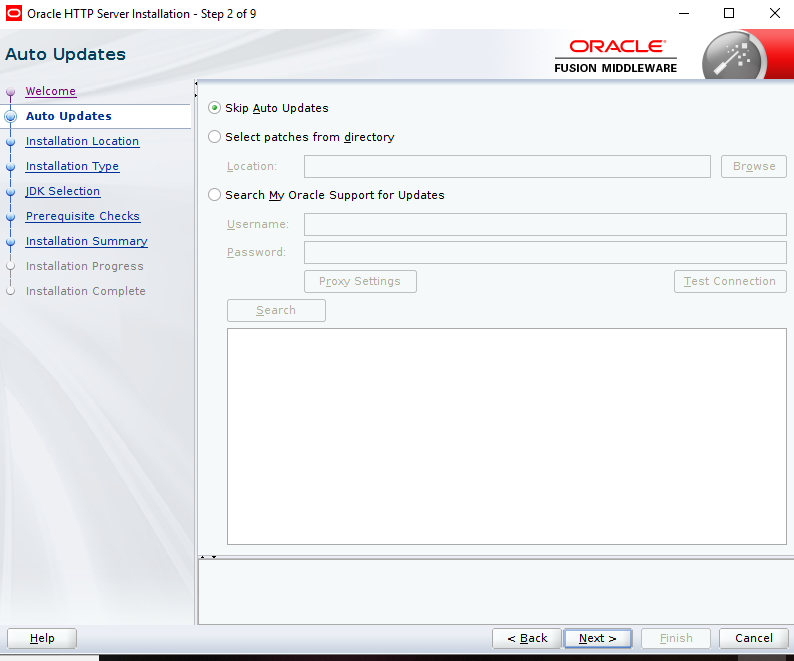Click into the Password field
Image resolution: width=794 pixels, height=661 pixels.
pos(545,252)
